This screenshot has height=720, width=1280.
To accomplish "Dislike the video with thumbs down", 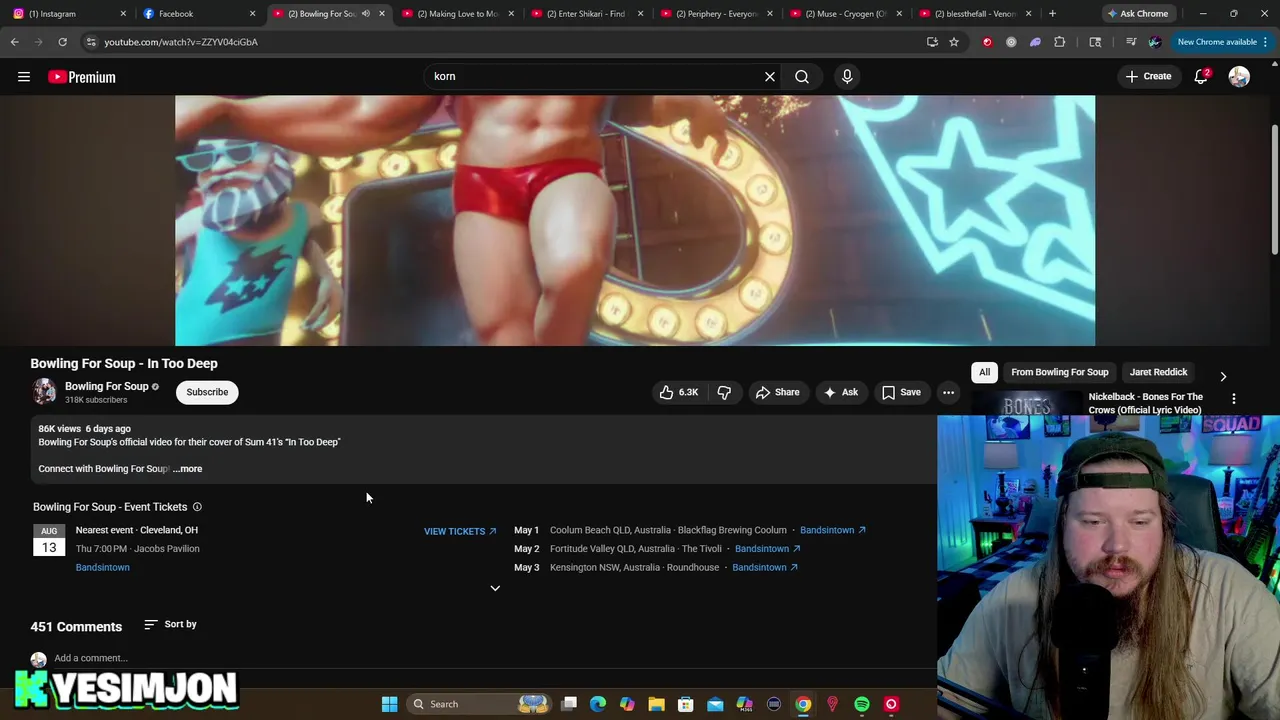I will 724,392.
